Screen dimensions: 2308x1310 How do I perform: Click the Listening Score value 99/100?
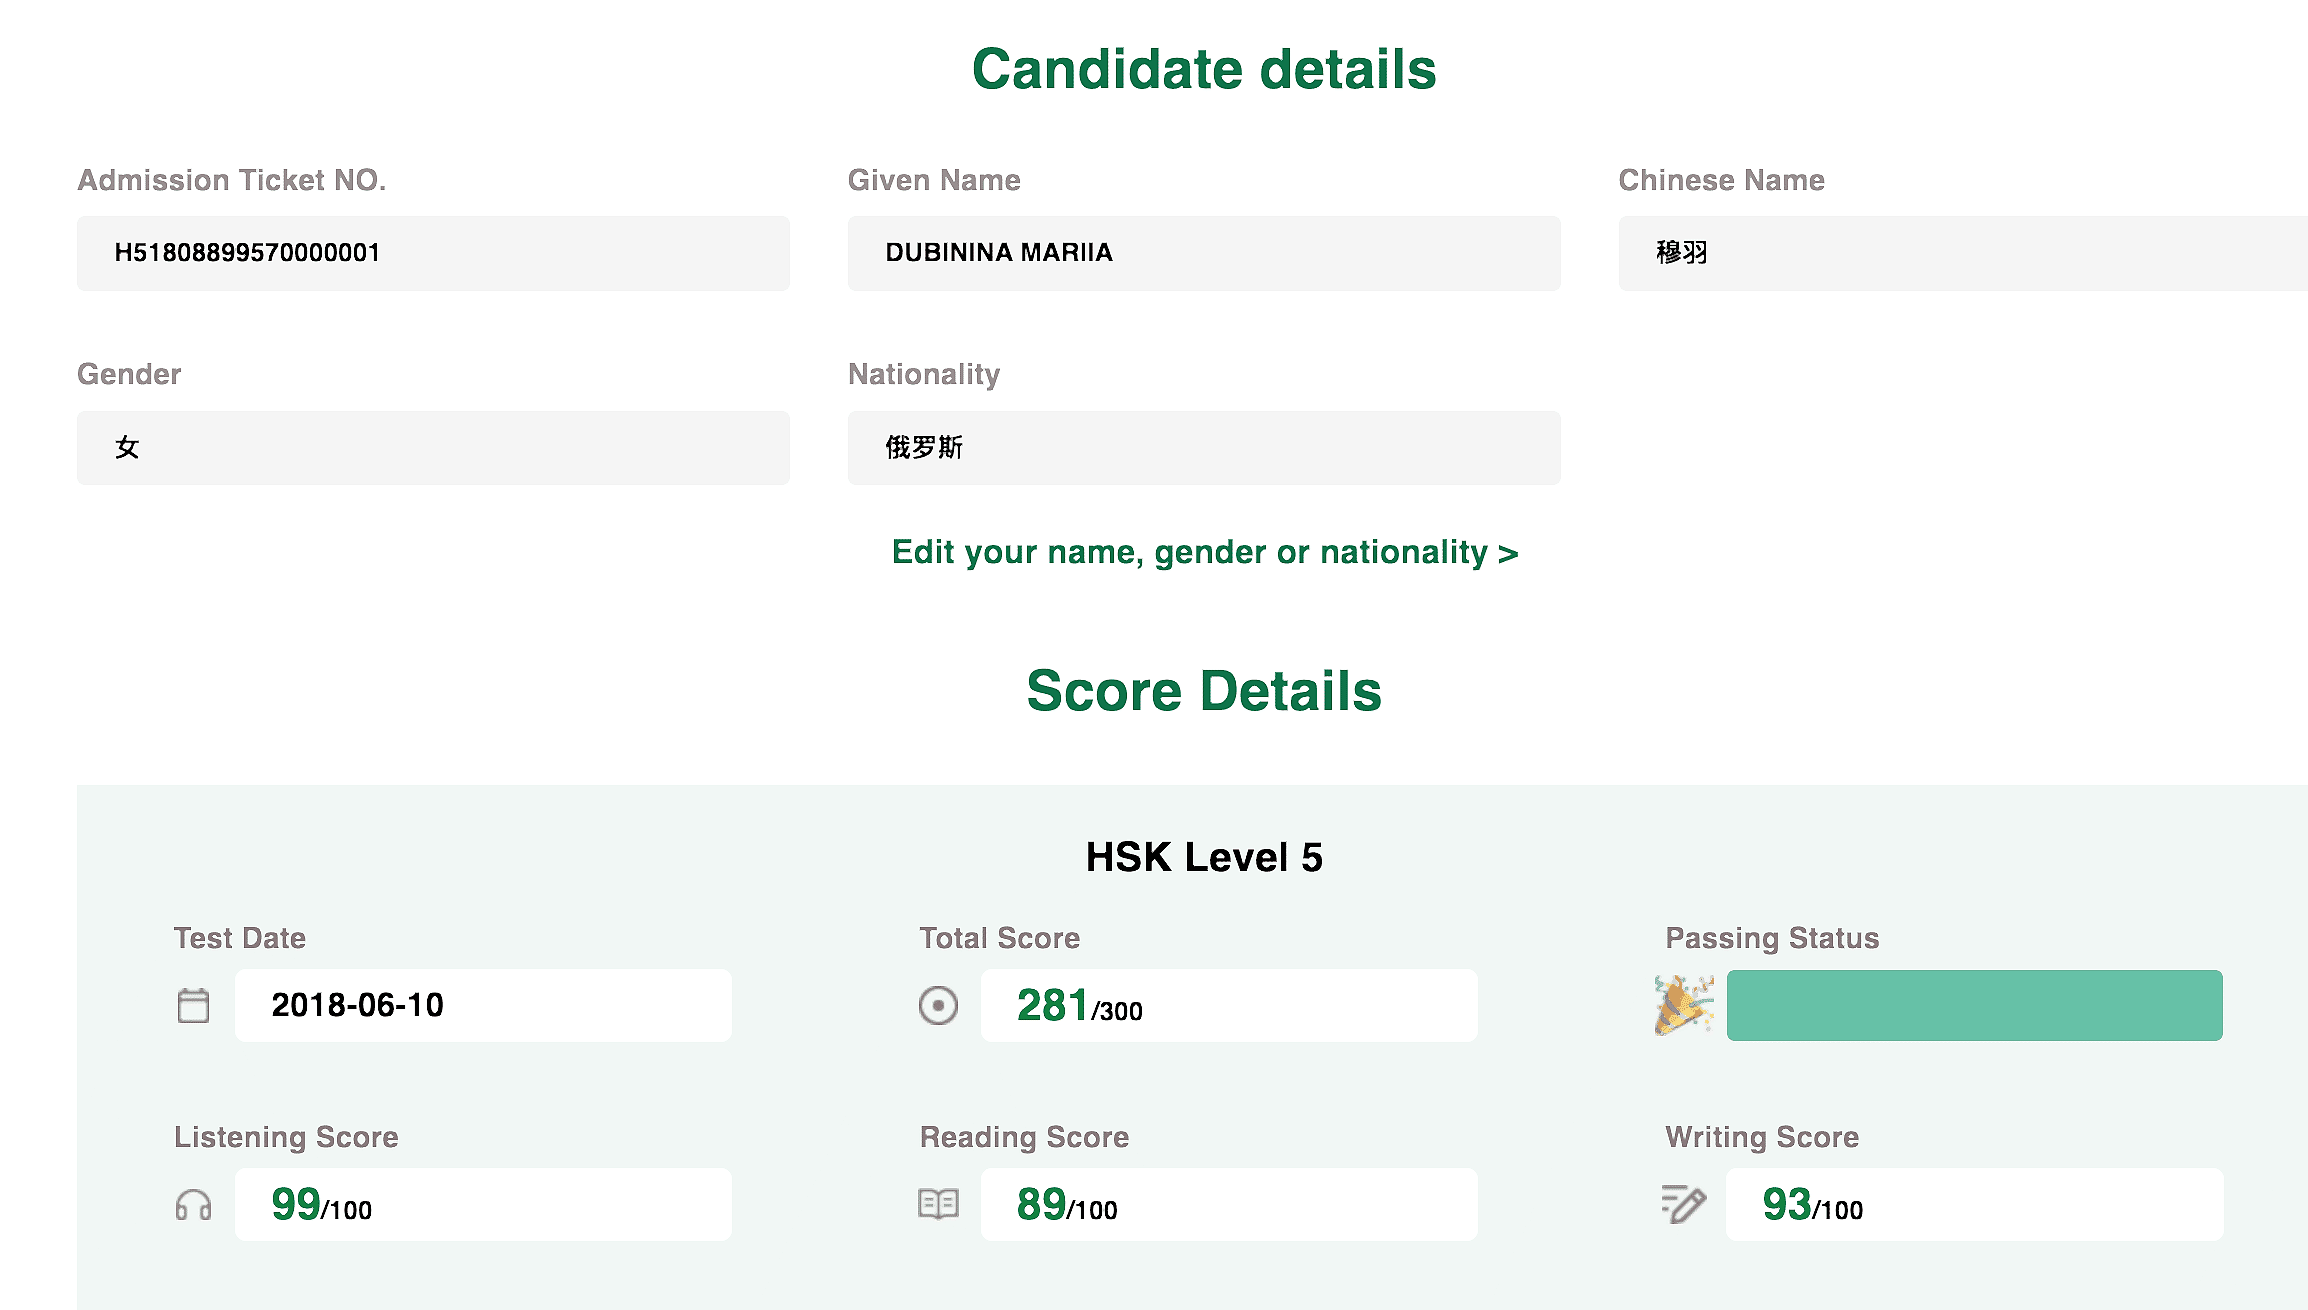point(483,1204)
